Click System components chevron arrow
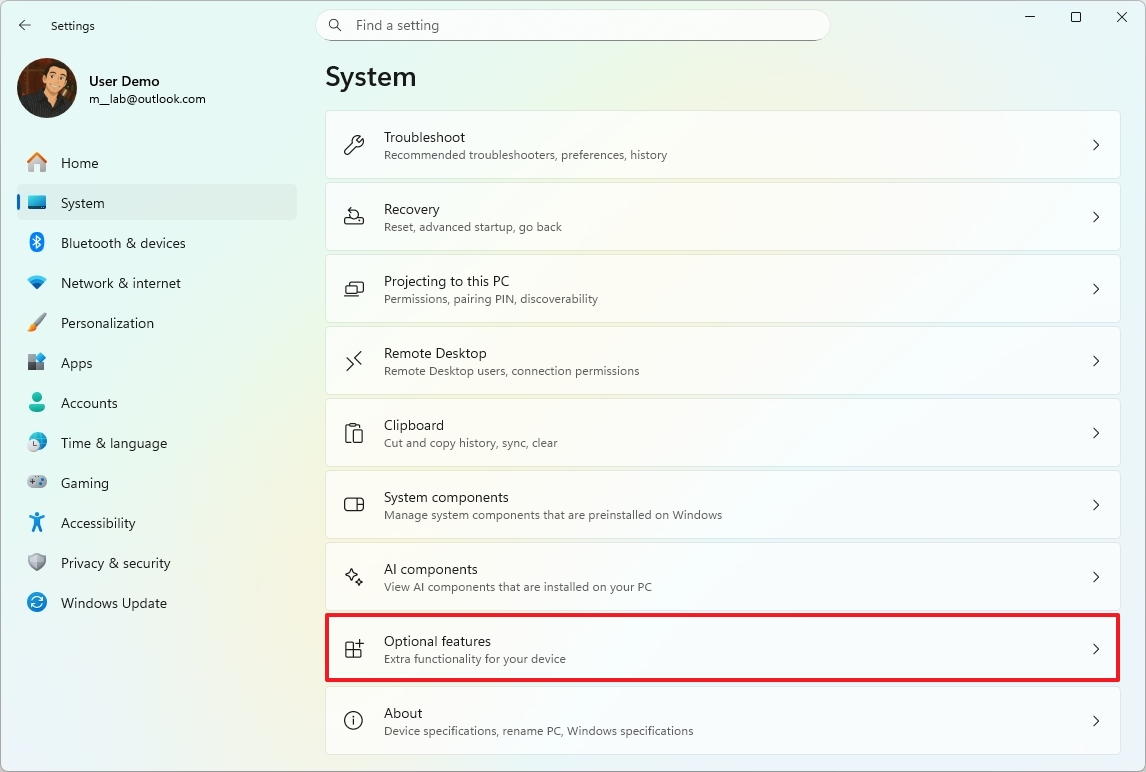The image size is (1146, 772). (x=1095, y=505)
